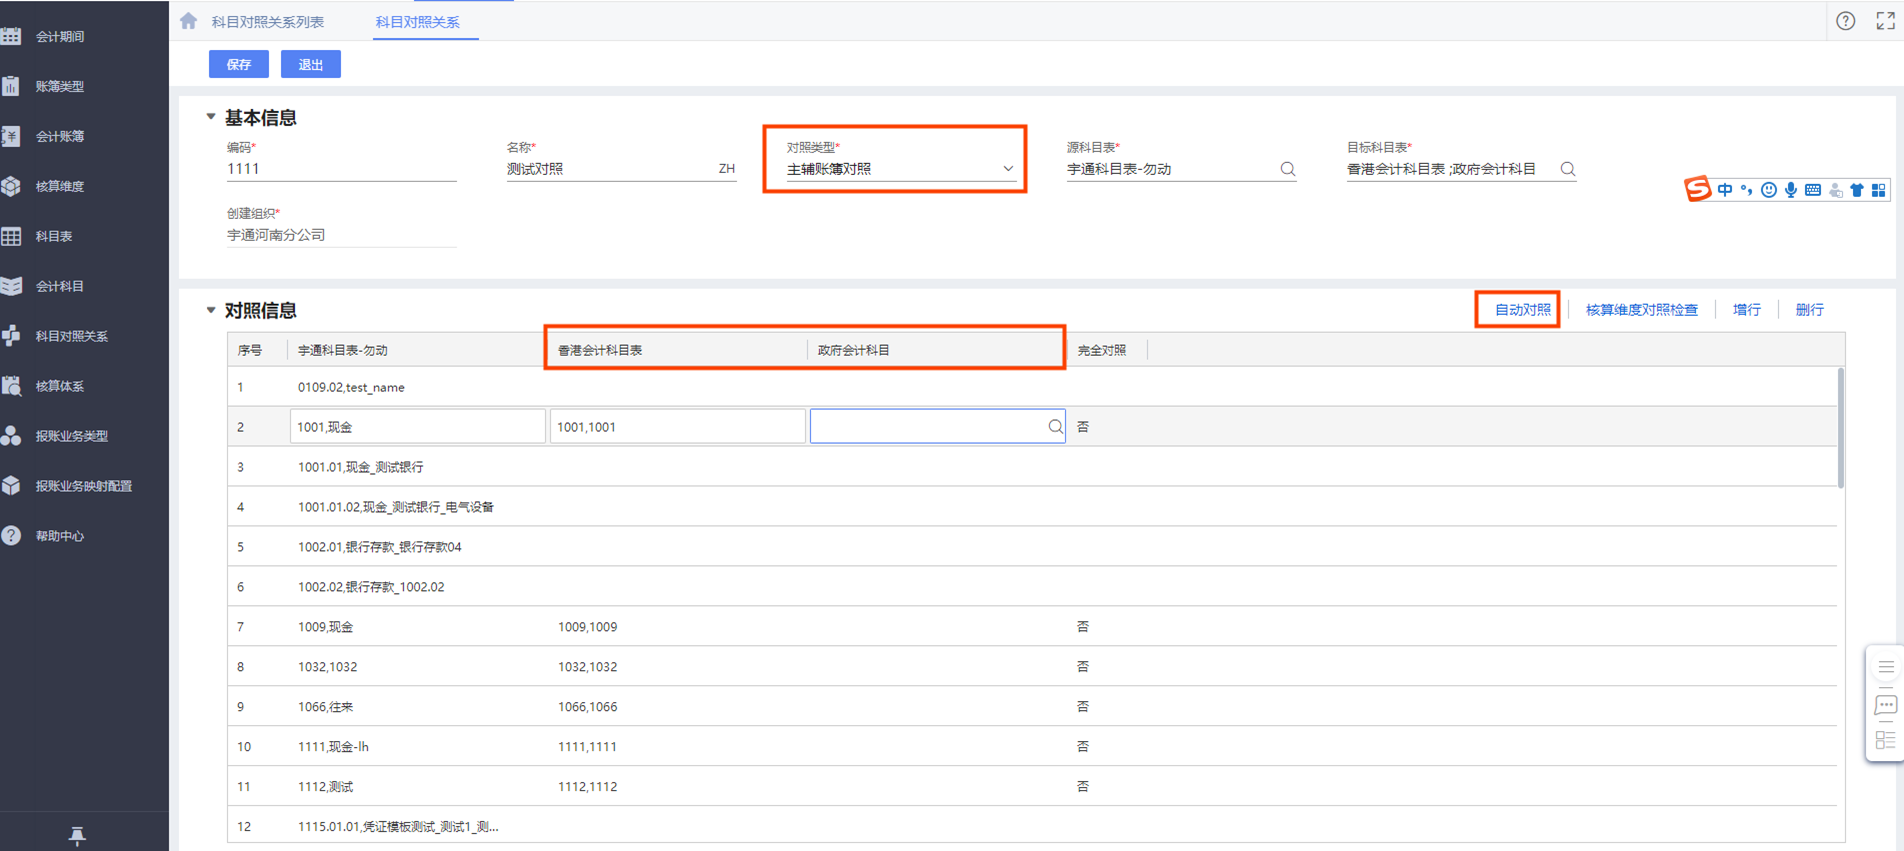The height and width of the screenshot is (851, 1904).
Task: Click the list menu icon in floating panel
Action: pyautogui.click(x=1886, y=667)
